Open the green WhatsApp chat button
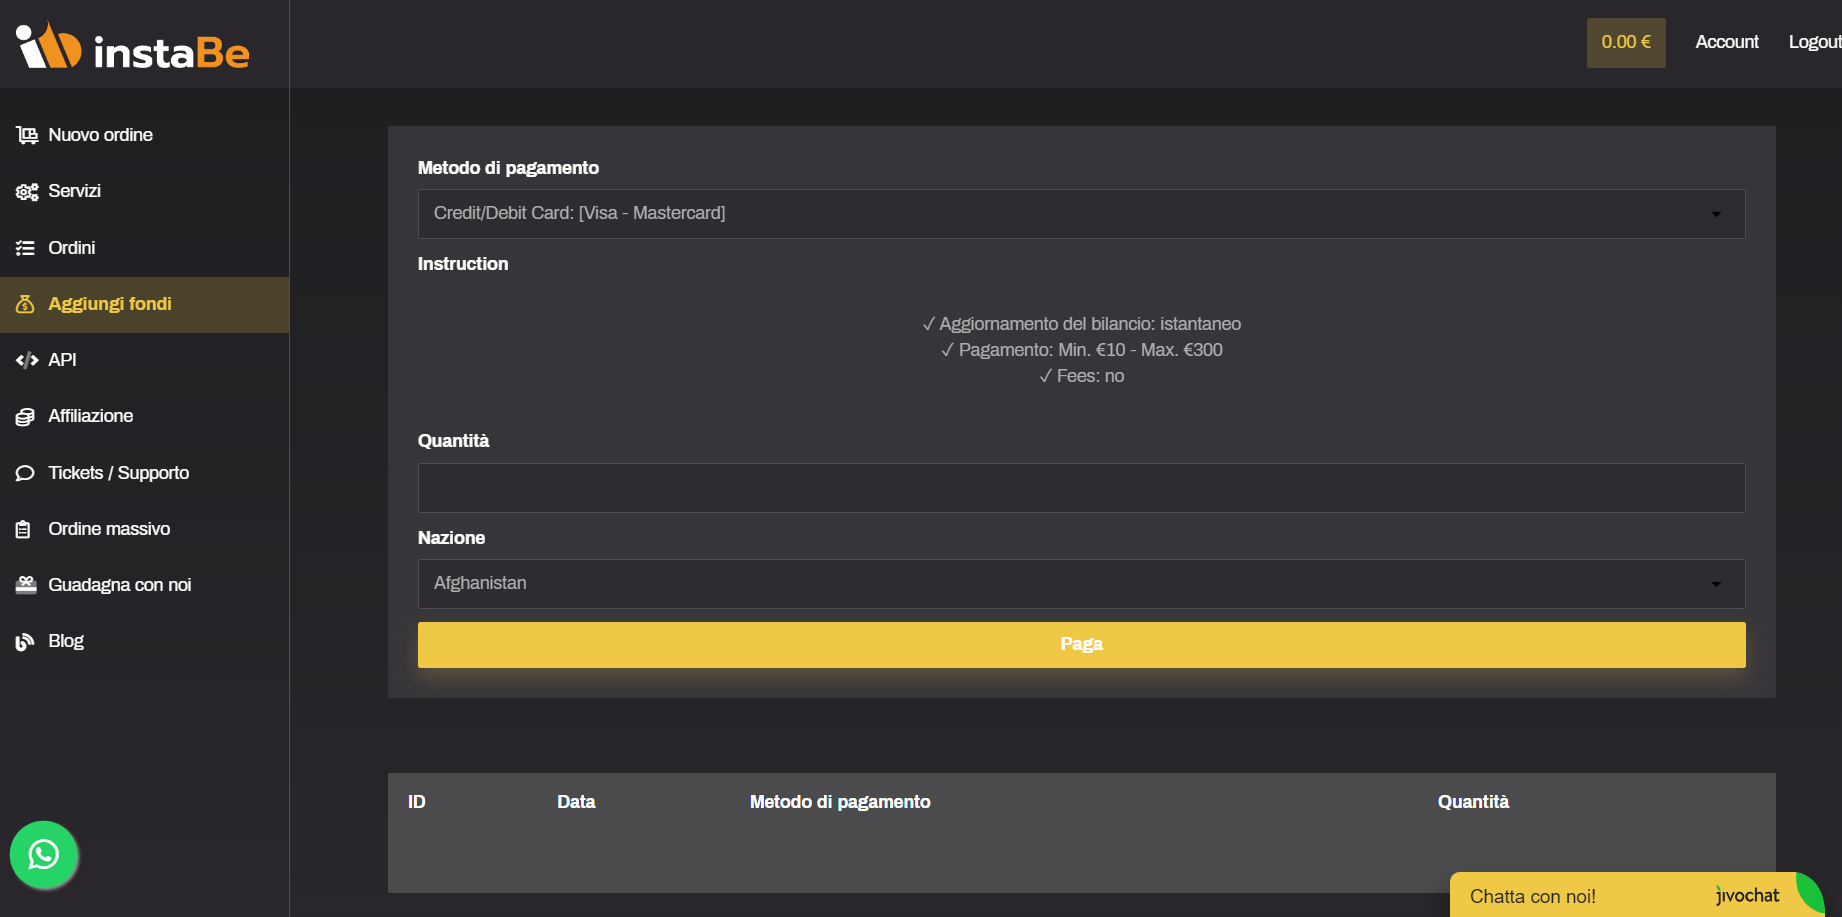Viewport: 1842px width, 917px height. coord(44,855)
